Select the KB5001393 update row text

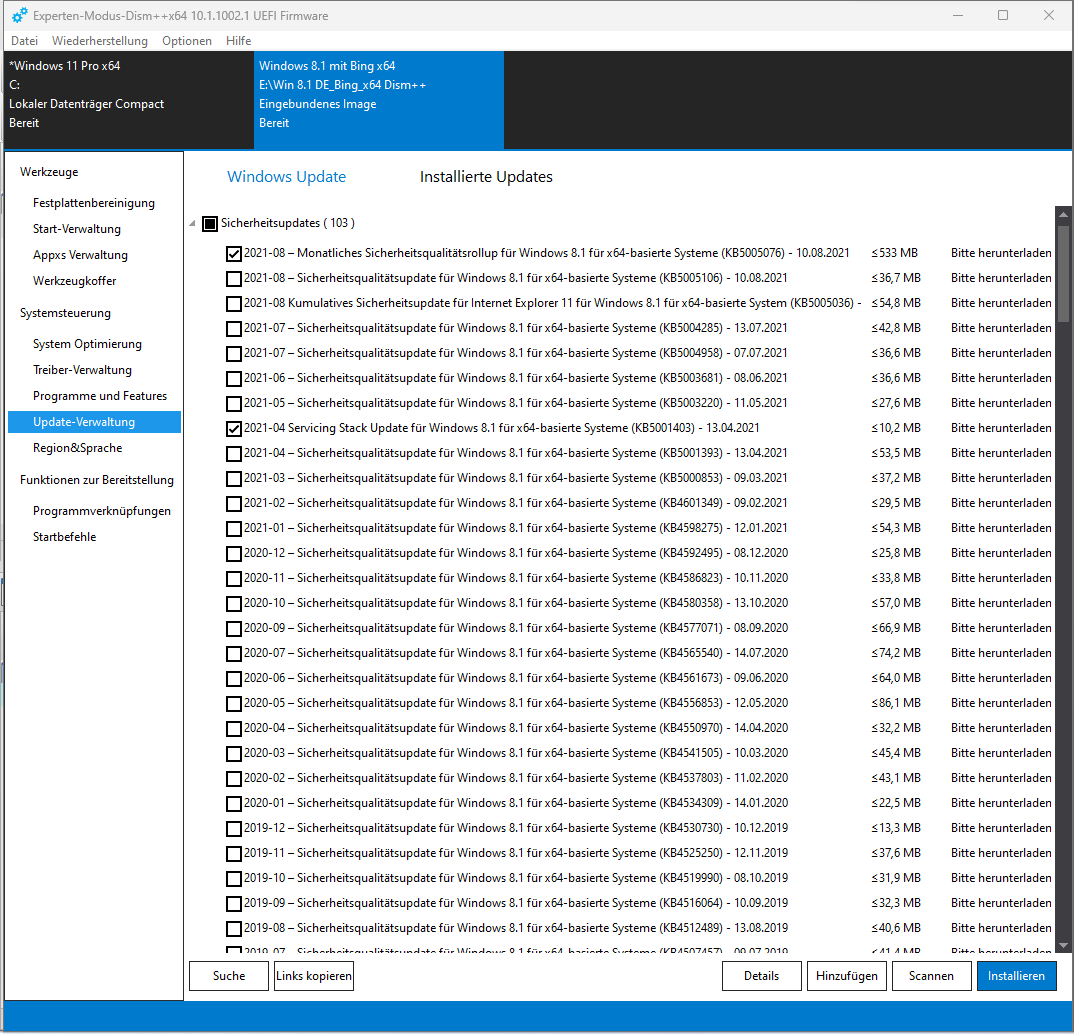click(x=516, y=453)
